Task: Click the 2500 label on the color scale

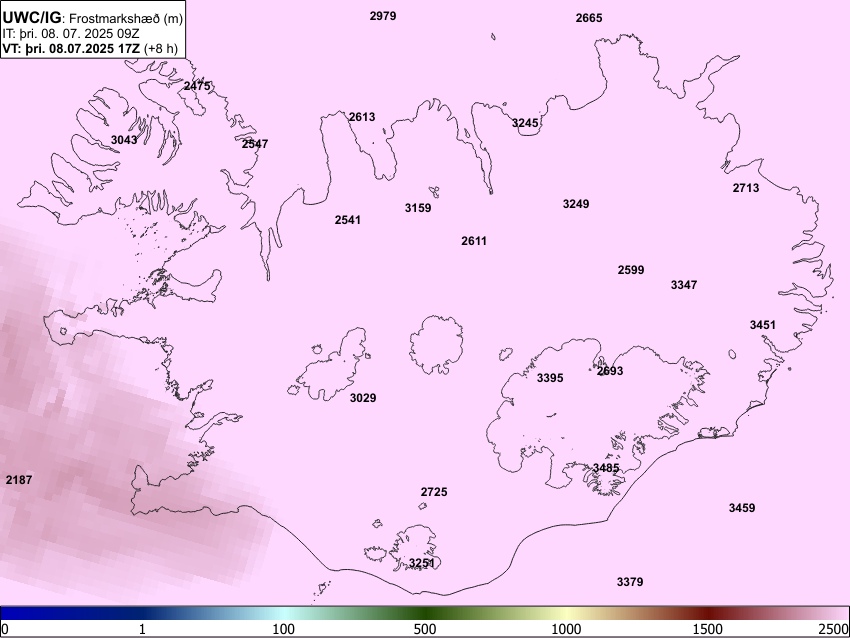Action: tap(834, 629)
